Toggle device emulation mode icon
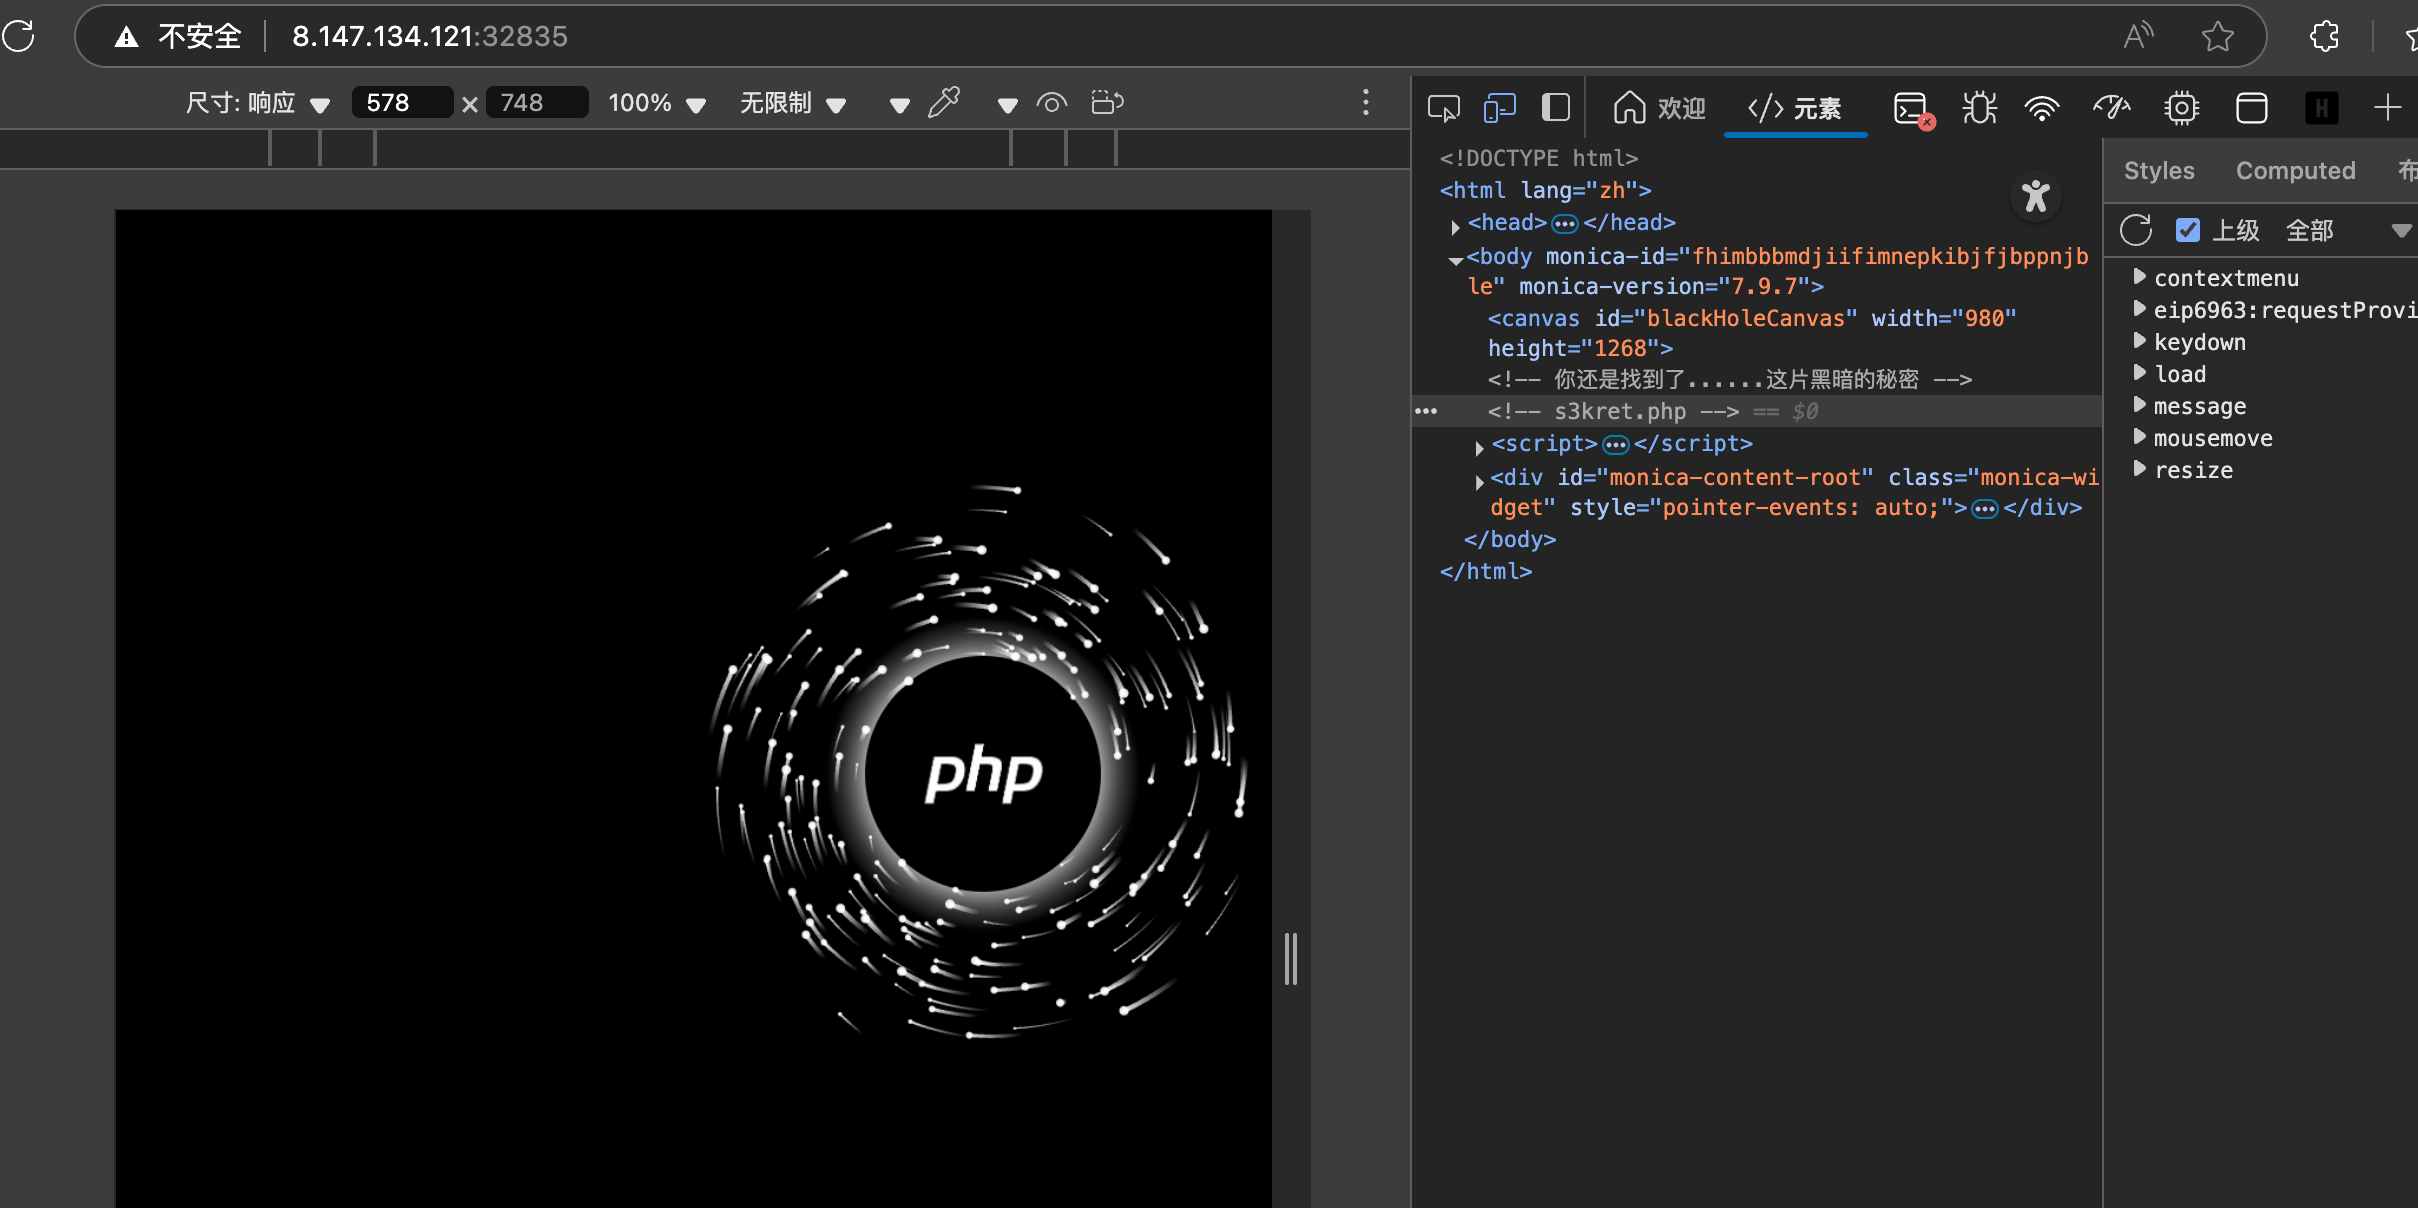Viewport: 2418px width, 1208px height. click(x=1499, y=107)
